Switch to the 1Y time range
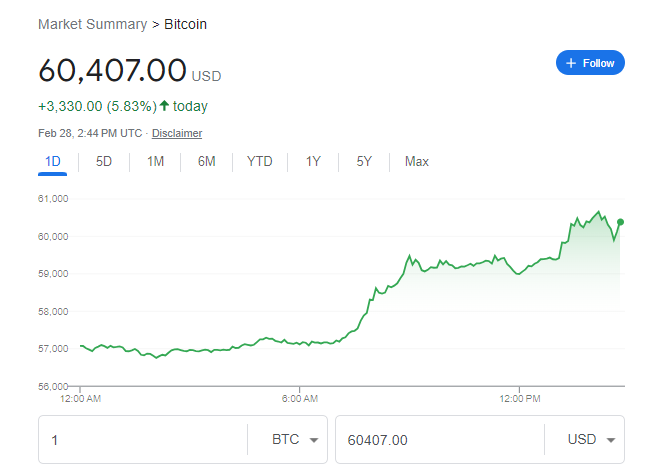660x474 pixels. coord(313,161)
